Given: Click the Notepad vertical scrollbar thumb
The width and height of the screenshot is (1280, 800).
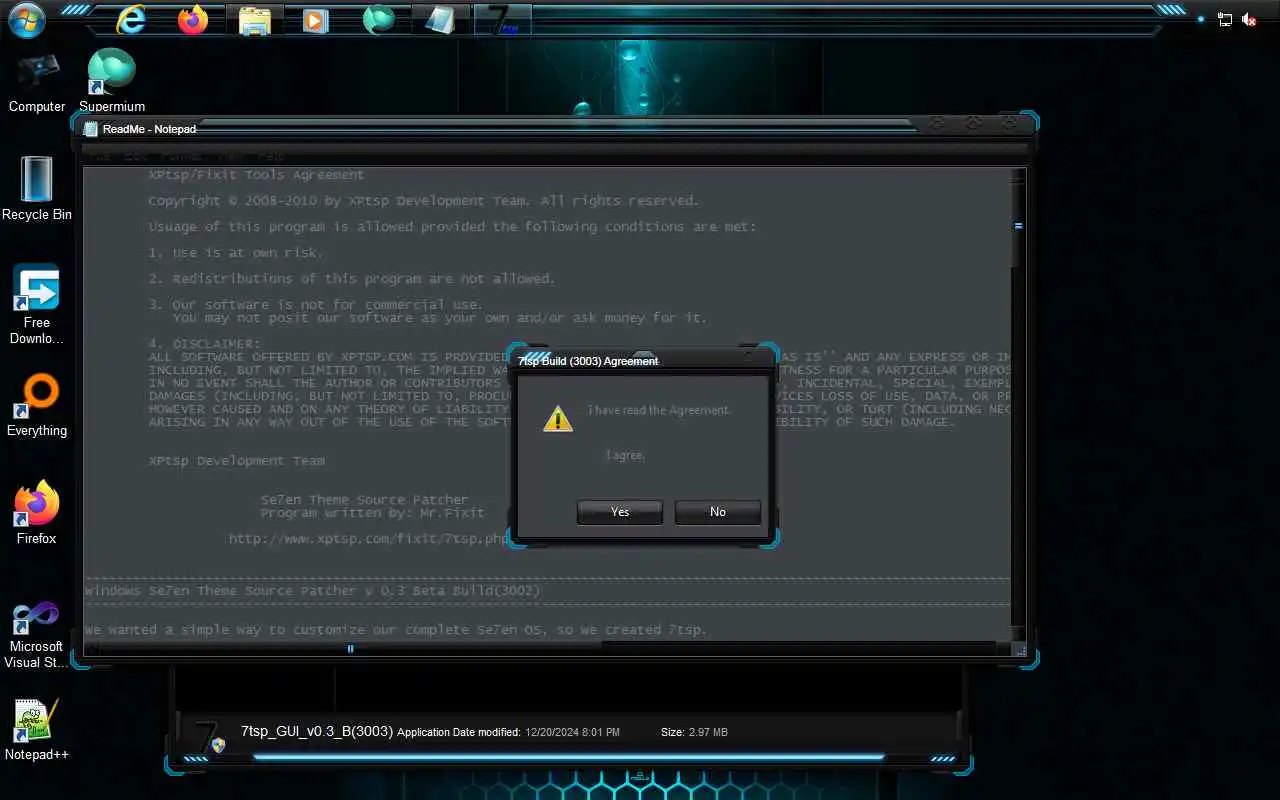Looking at the screenshot, I should [1018, 227].
